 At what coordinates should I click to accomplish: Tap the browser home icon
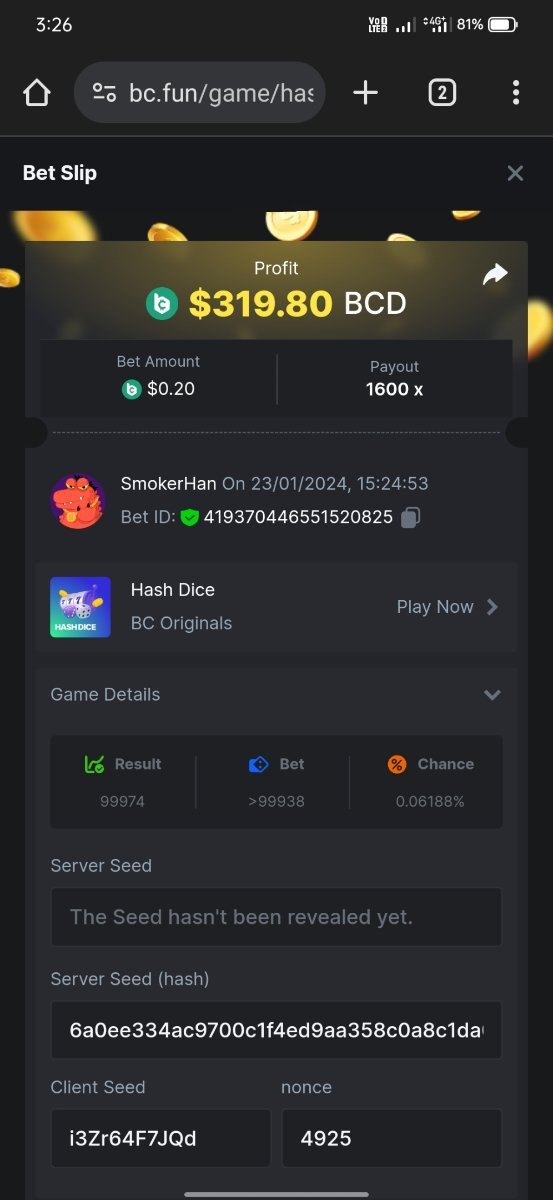coord(37,93)
